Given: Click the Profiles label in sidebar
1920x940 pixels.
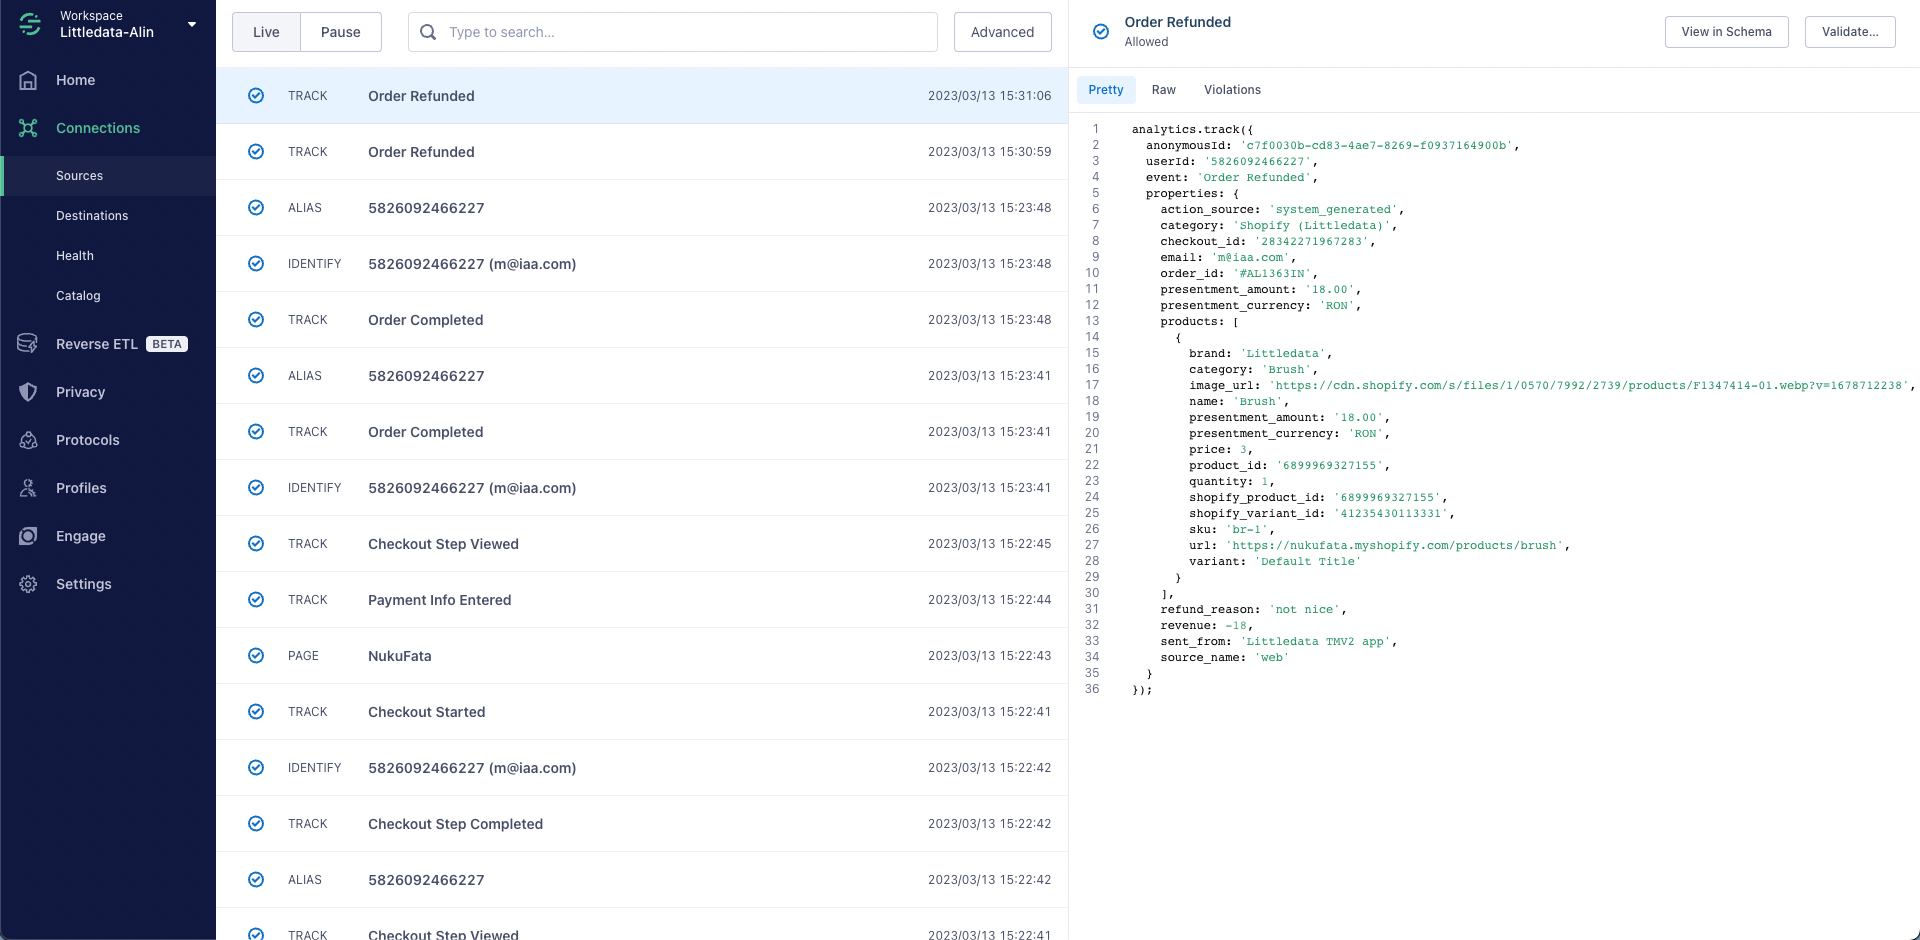Looking at the screenshot, I should pos(81,488).
